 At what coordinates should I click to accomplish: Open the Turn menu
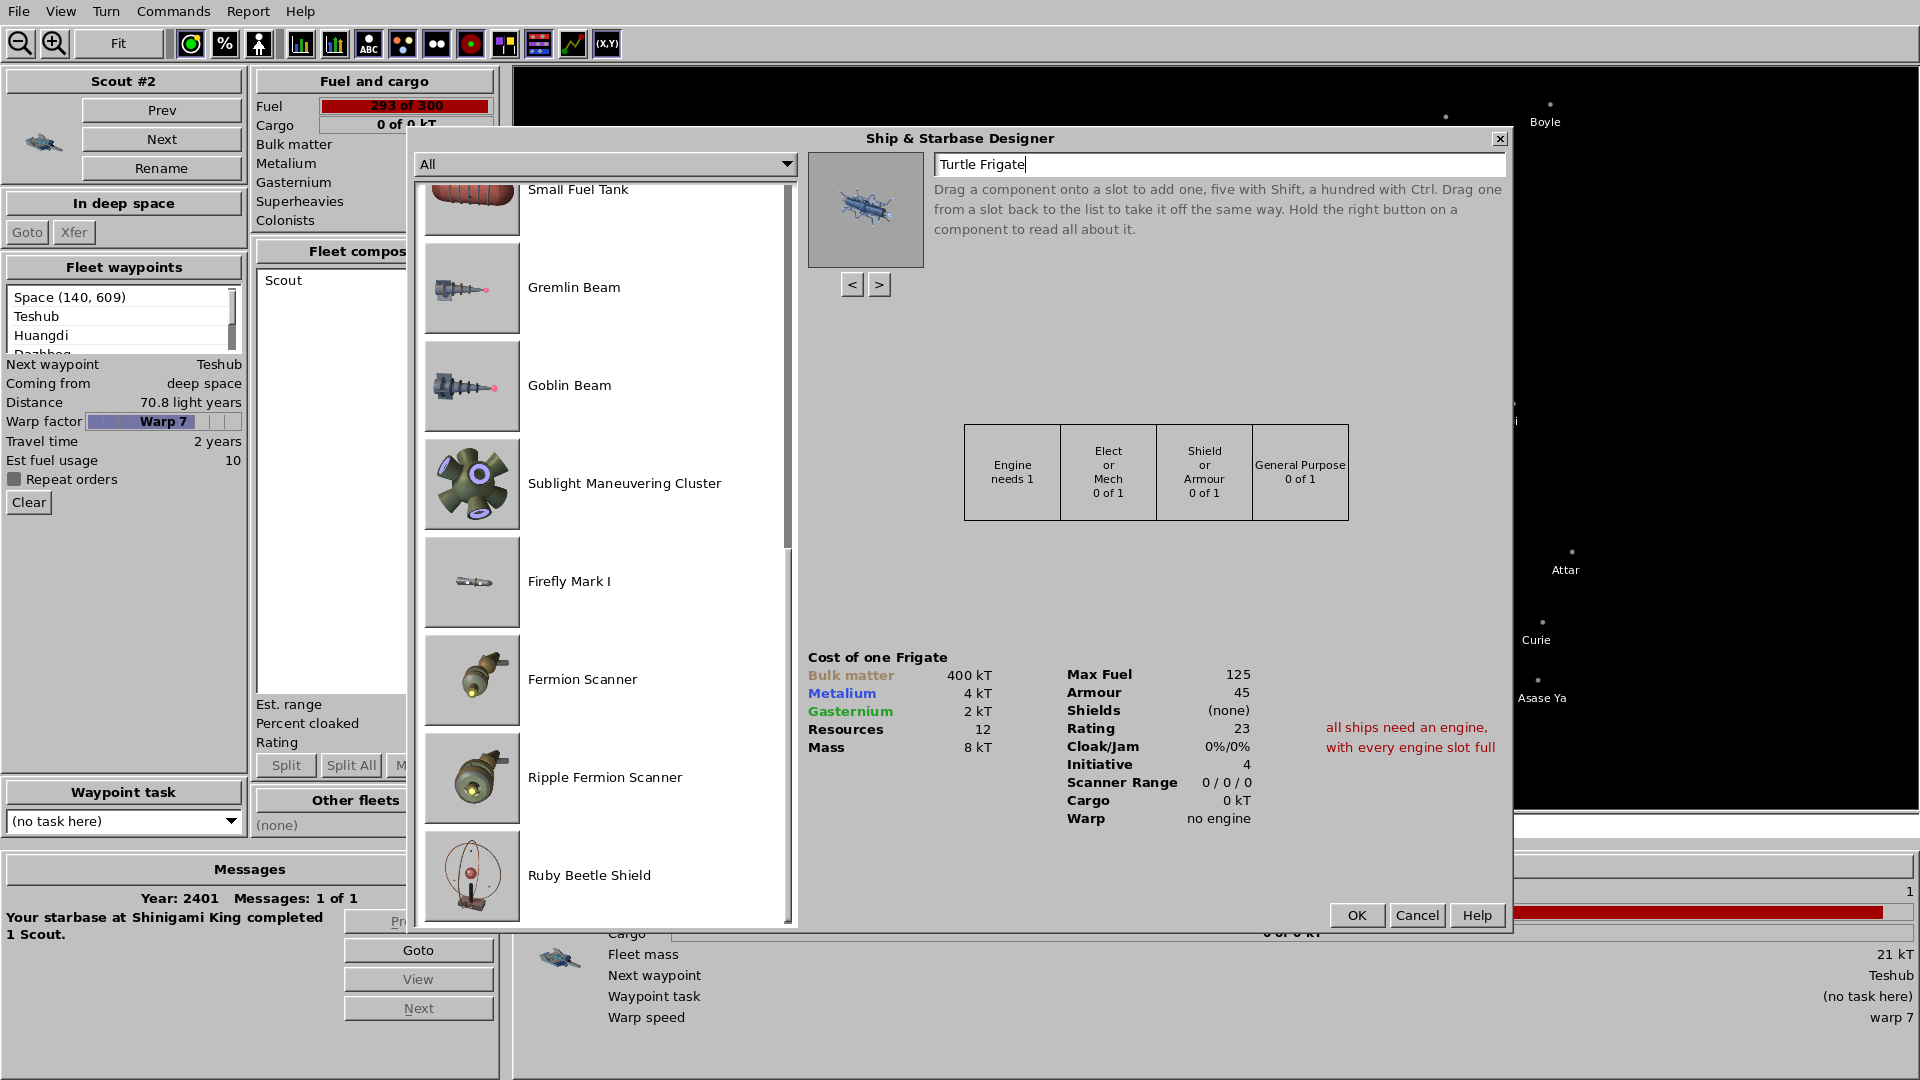tap(106, 12)
